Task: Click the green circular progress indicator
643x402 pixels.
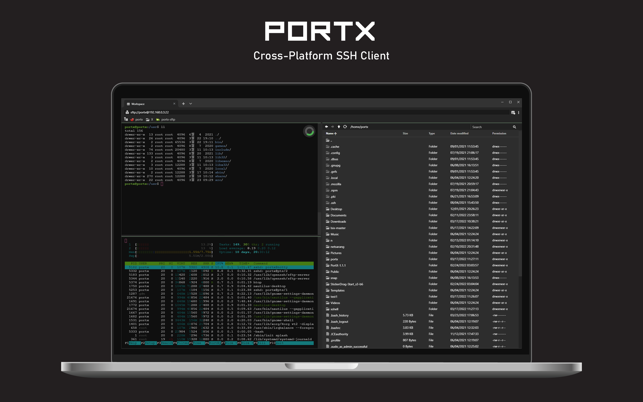Action: click(309, 131)
